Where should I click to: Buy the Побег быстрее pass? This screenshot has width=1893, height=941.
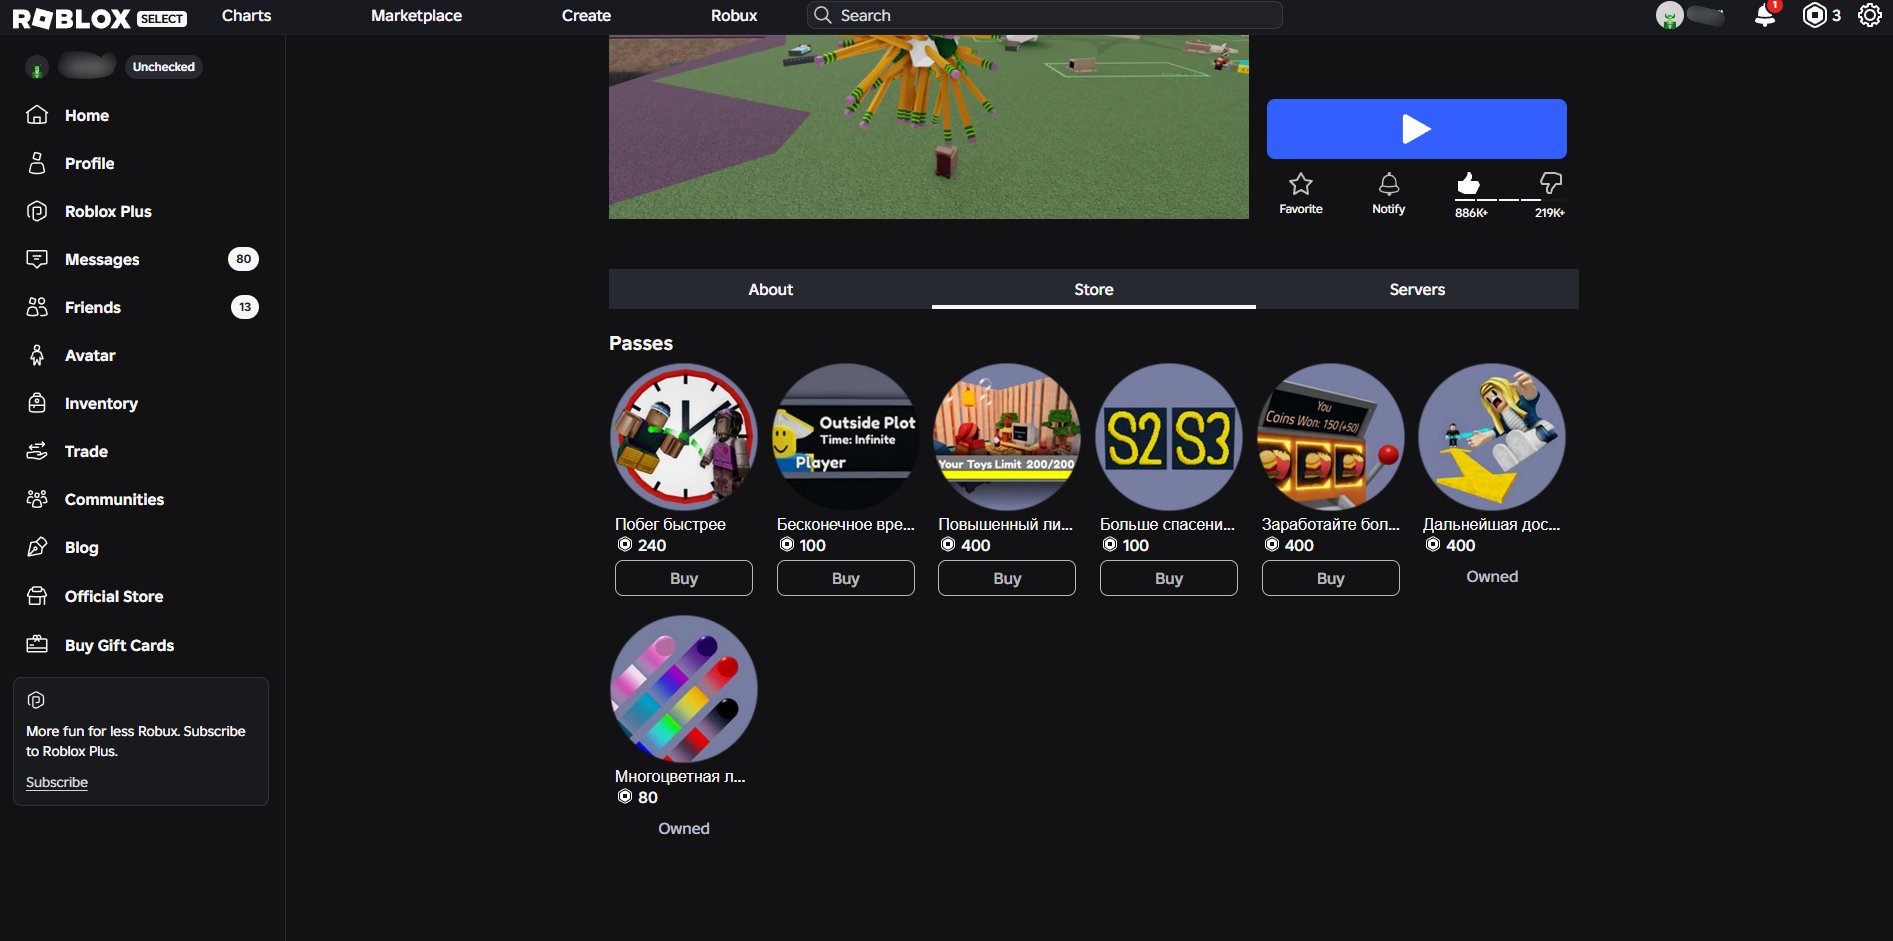tap(684, 578)
